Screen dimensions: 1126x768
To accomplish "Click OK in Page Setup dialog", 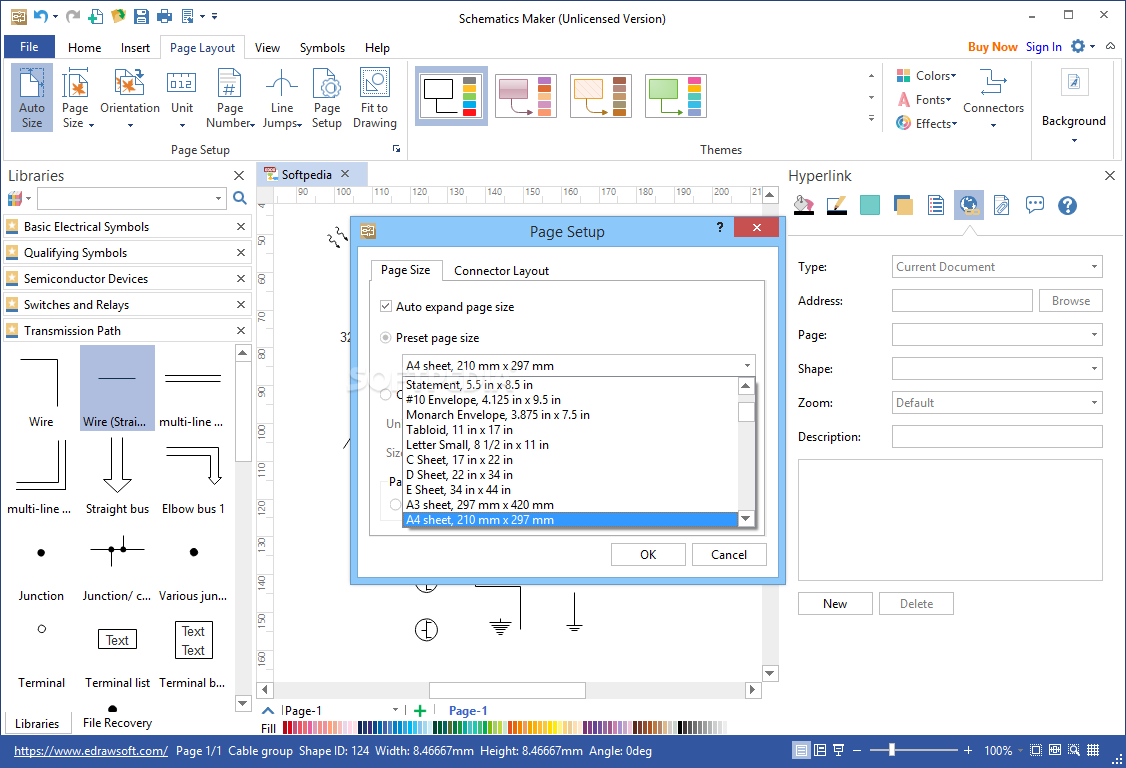I will [x=648, y=555].
